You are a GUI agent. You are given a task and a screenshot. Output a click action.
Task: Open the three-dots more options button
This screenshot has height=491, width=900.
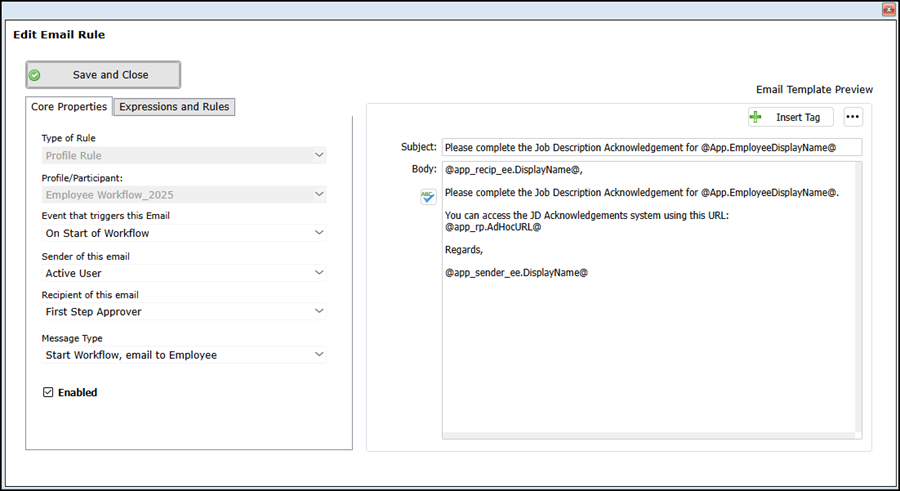tap(852, 117)
